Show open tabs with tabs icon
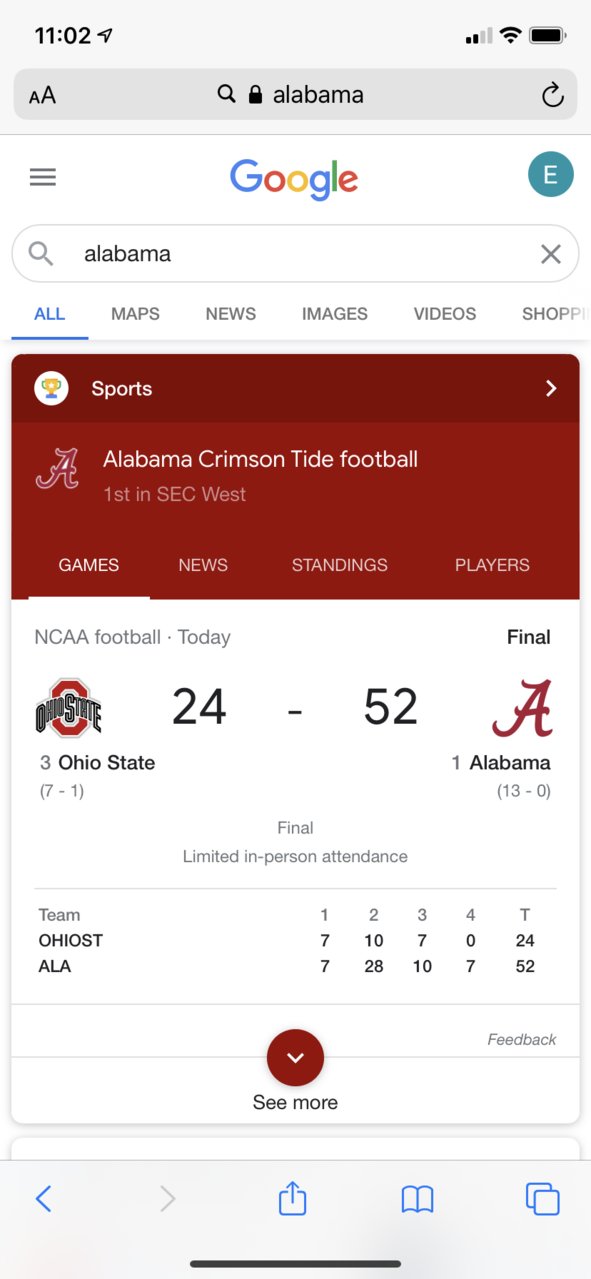Image resolution: width=591 pixels, height=1279 pixels. tap(542, 1198)
